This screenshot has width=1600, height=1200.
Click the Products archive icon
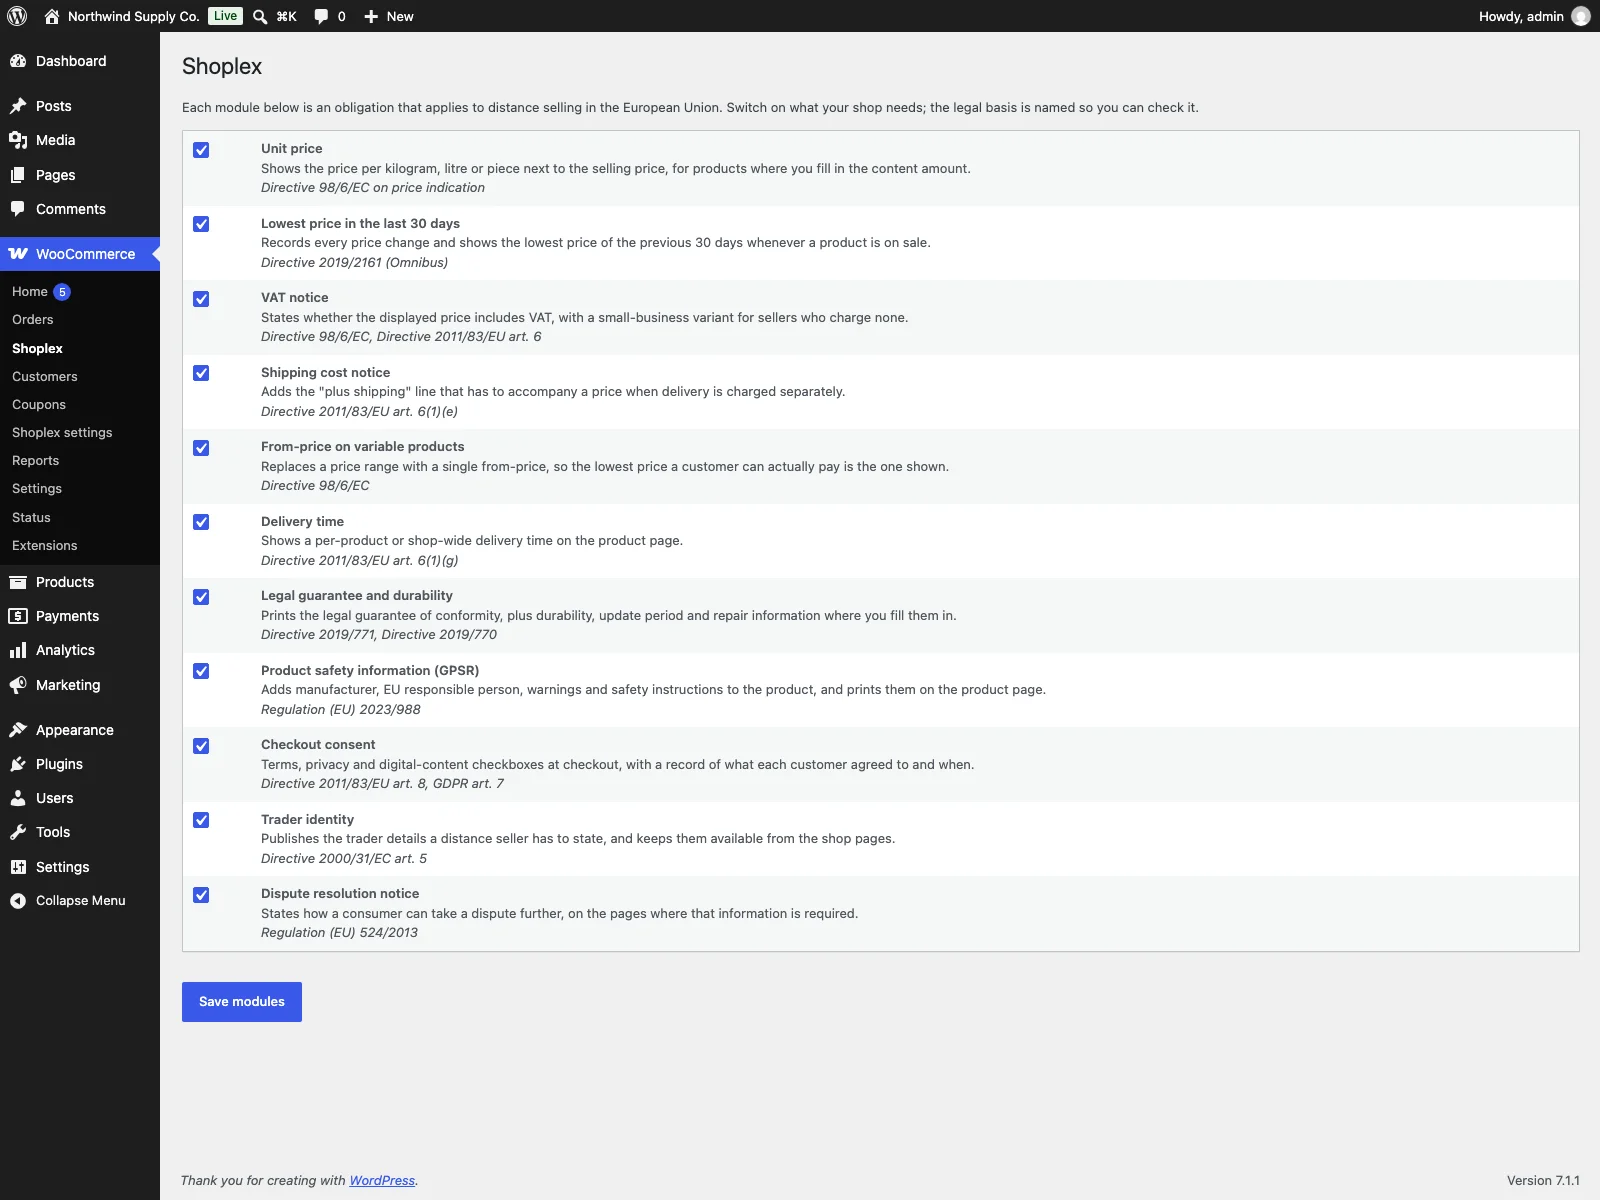click(18, 582)
